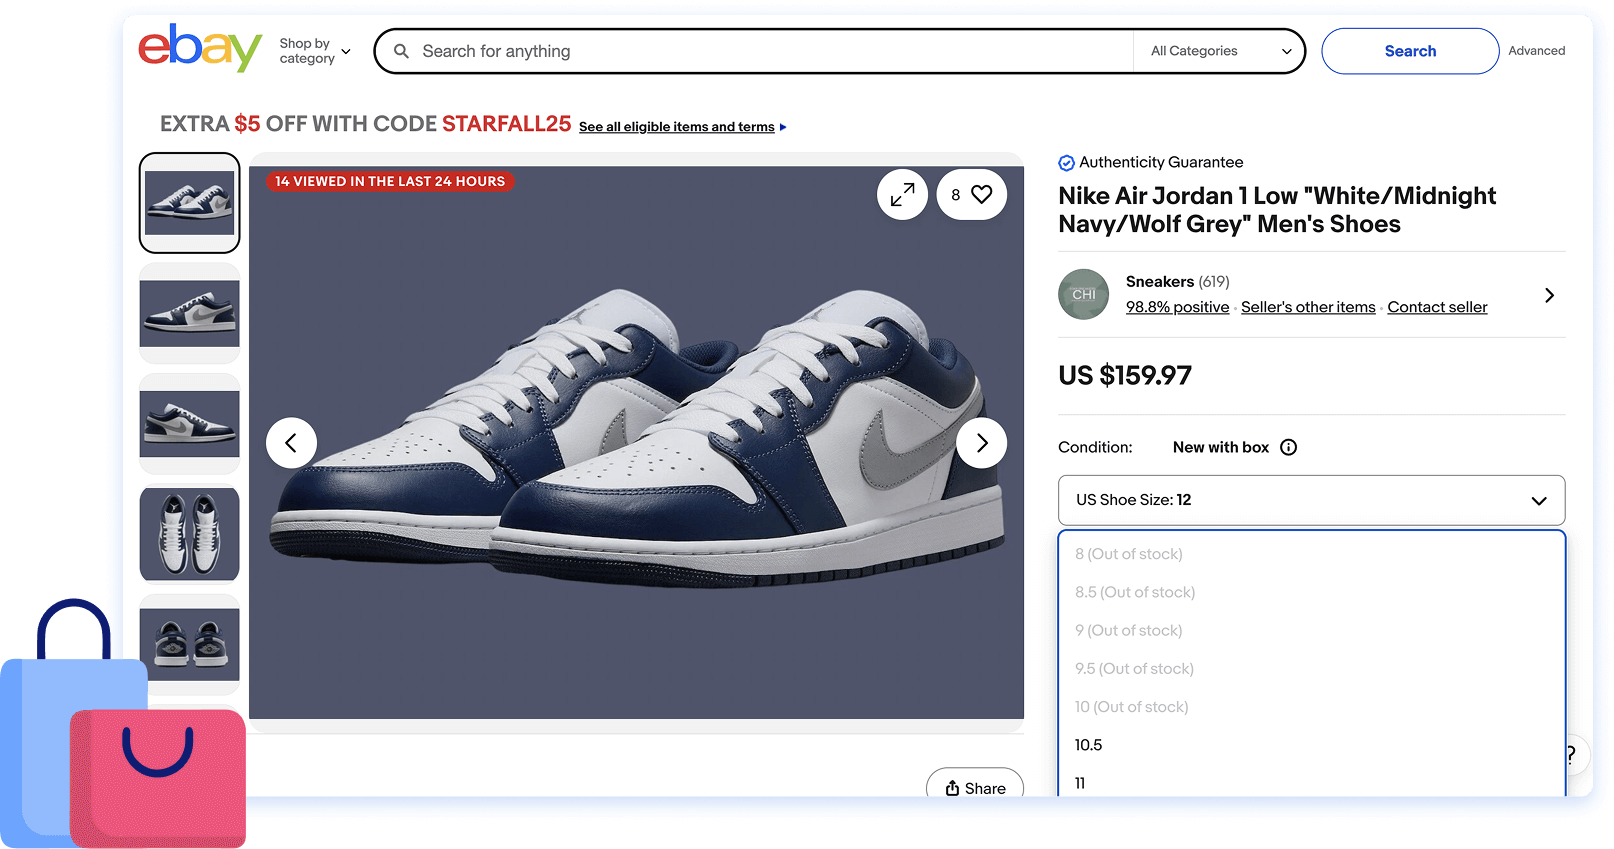The height and width of the screenshot is (849, 1614).
Task: Click the 14 viewed in last 24 hours badge
Action: pyautogui.click(x=390, y=181)
